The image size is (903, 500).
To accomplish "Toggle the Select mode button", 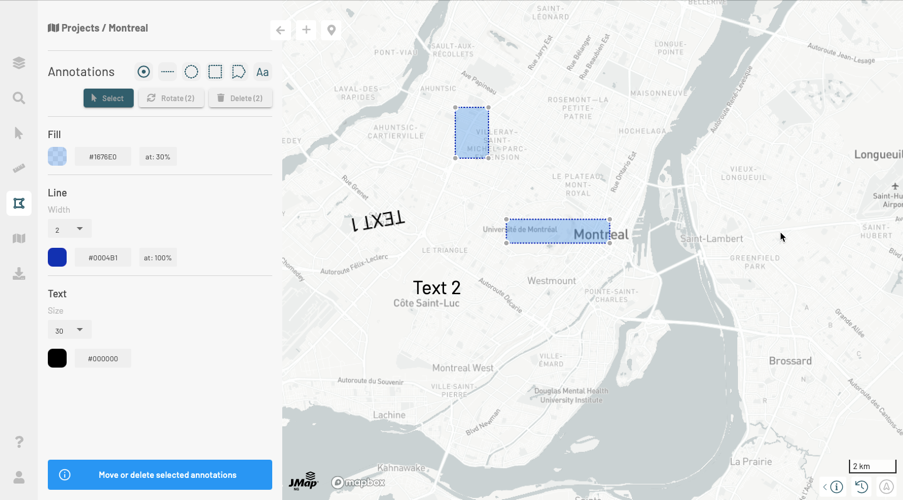I will click(x=108, y=98).
